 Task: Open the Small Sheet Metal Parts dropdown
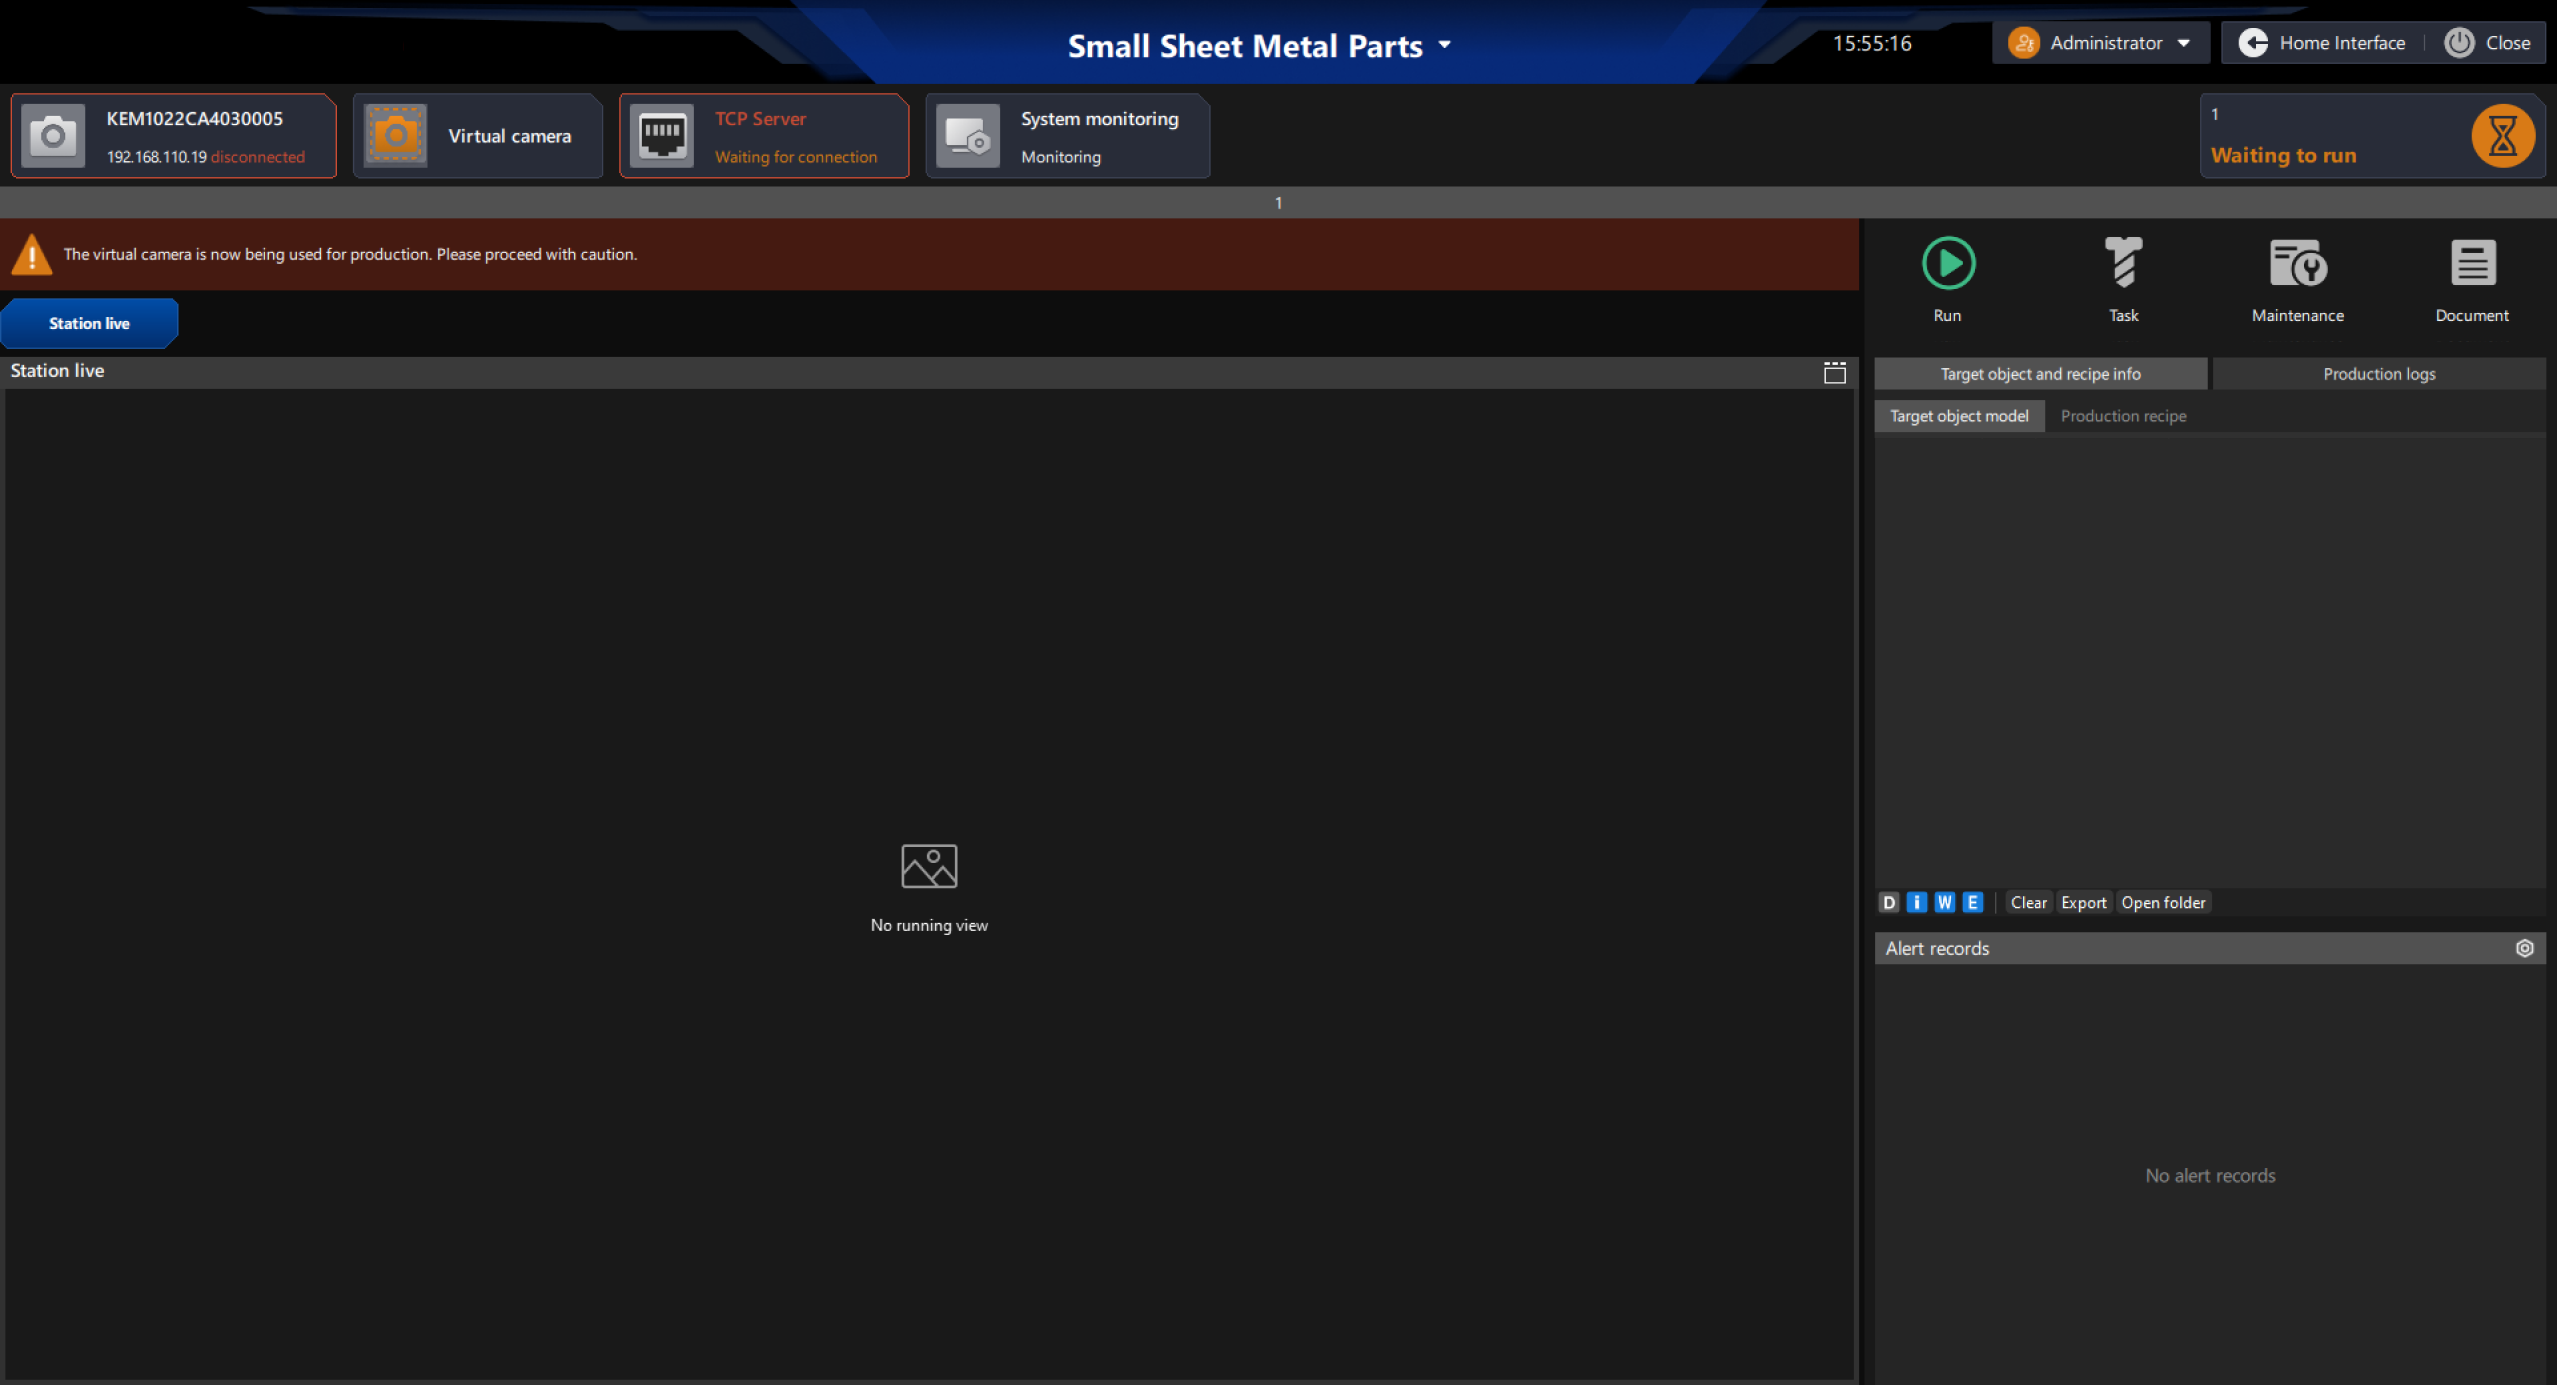(x=1443, y=45)
